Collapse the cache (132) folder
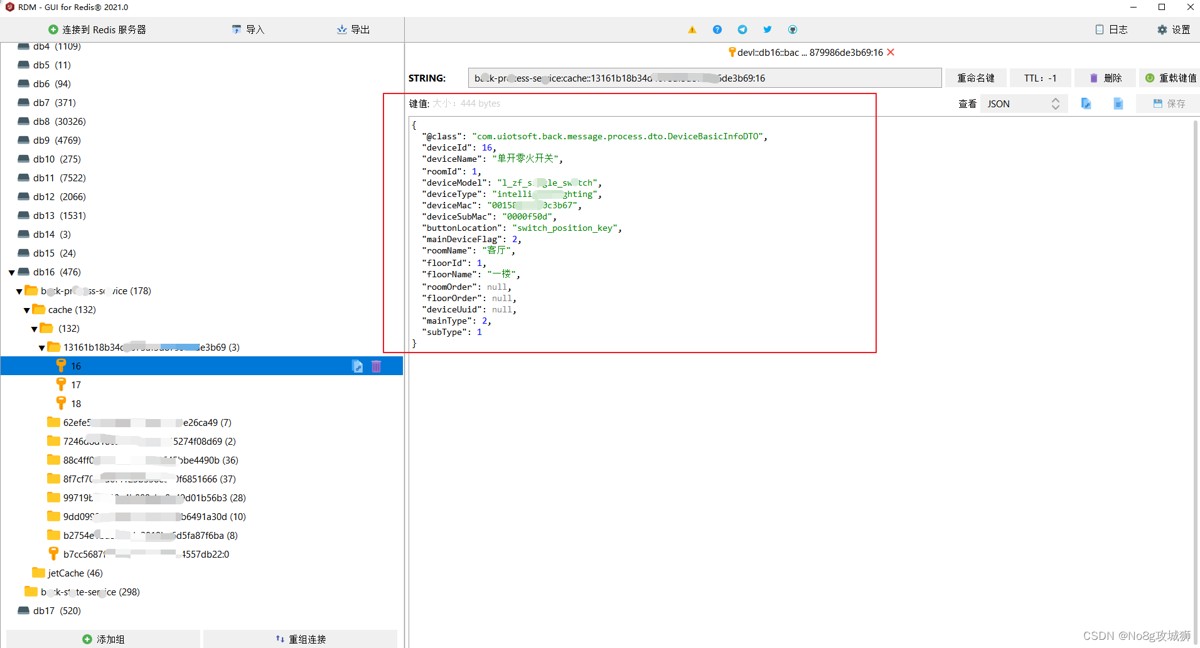Screen dimensions: 1200x648 click(27, 310)
